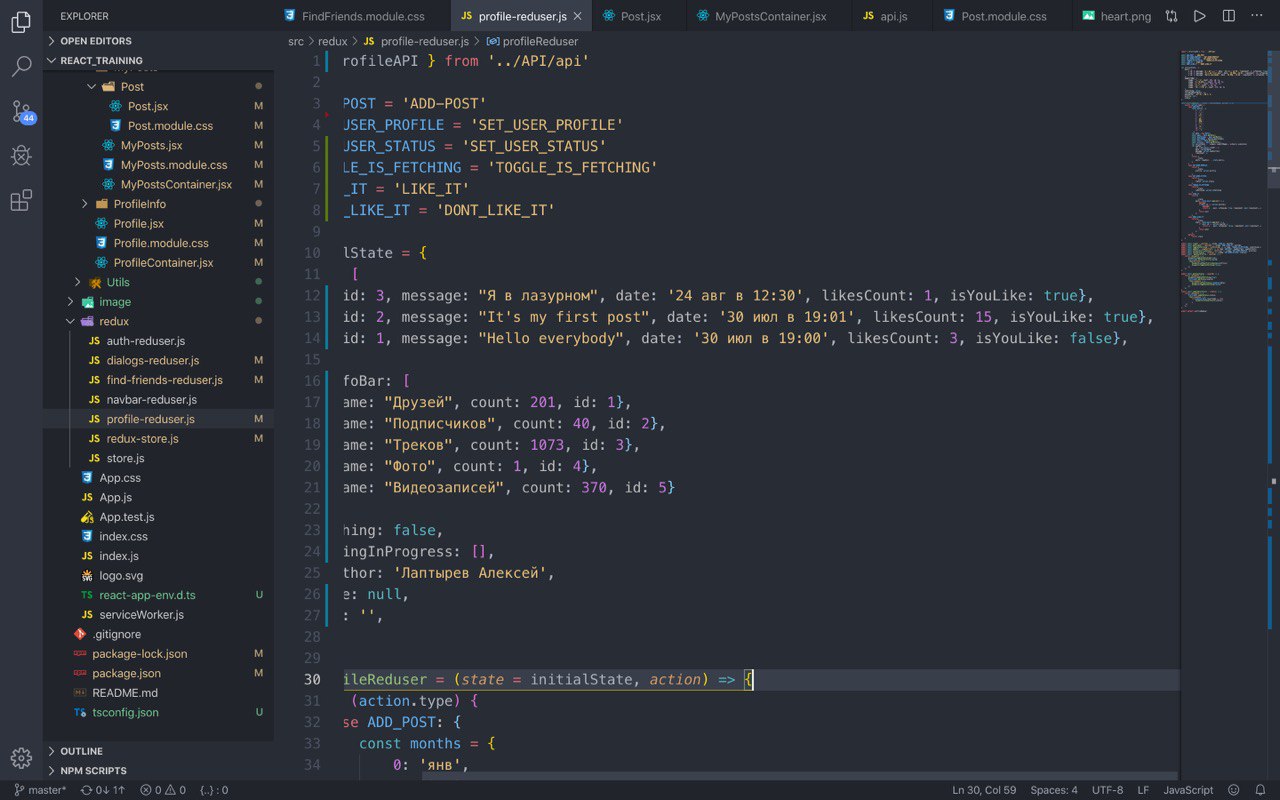Switch to the api.js tab
Image resolution: width=1280 pixels, height=800 pixels.
coord(893,16)
